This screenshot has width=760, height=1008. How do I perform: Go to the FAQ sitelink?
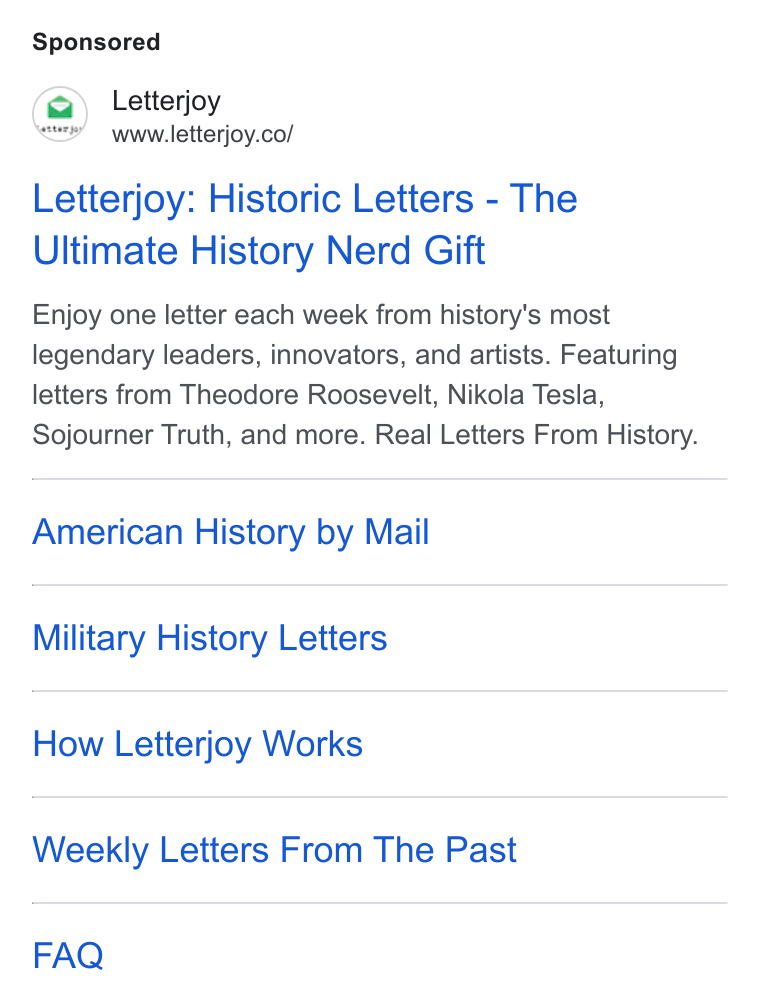(x=68, y=955)
